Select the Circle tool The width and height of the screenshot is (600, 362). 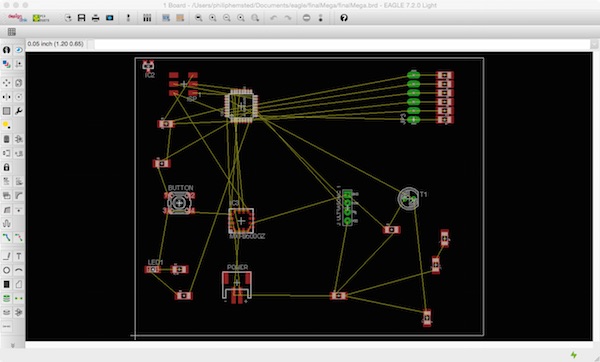pyautogui.click(x=7, y=270)
